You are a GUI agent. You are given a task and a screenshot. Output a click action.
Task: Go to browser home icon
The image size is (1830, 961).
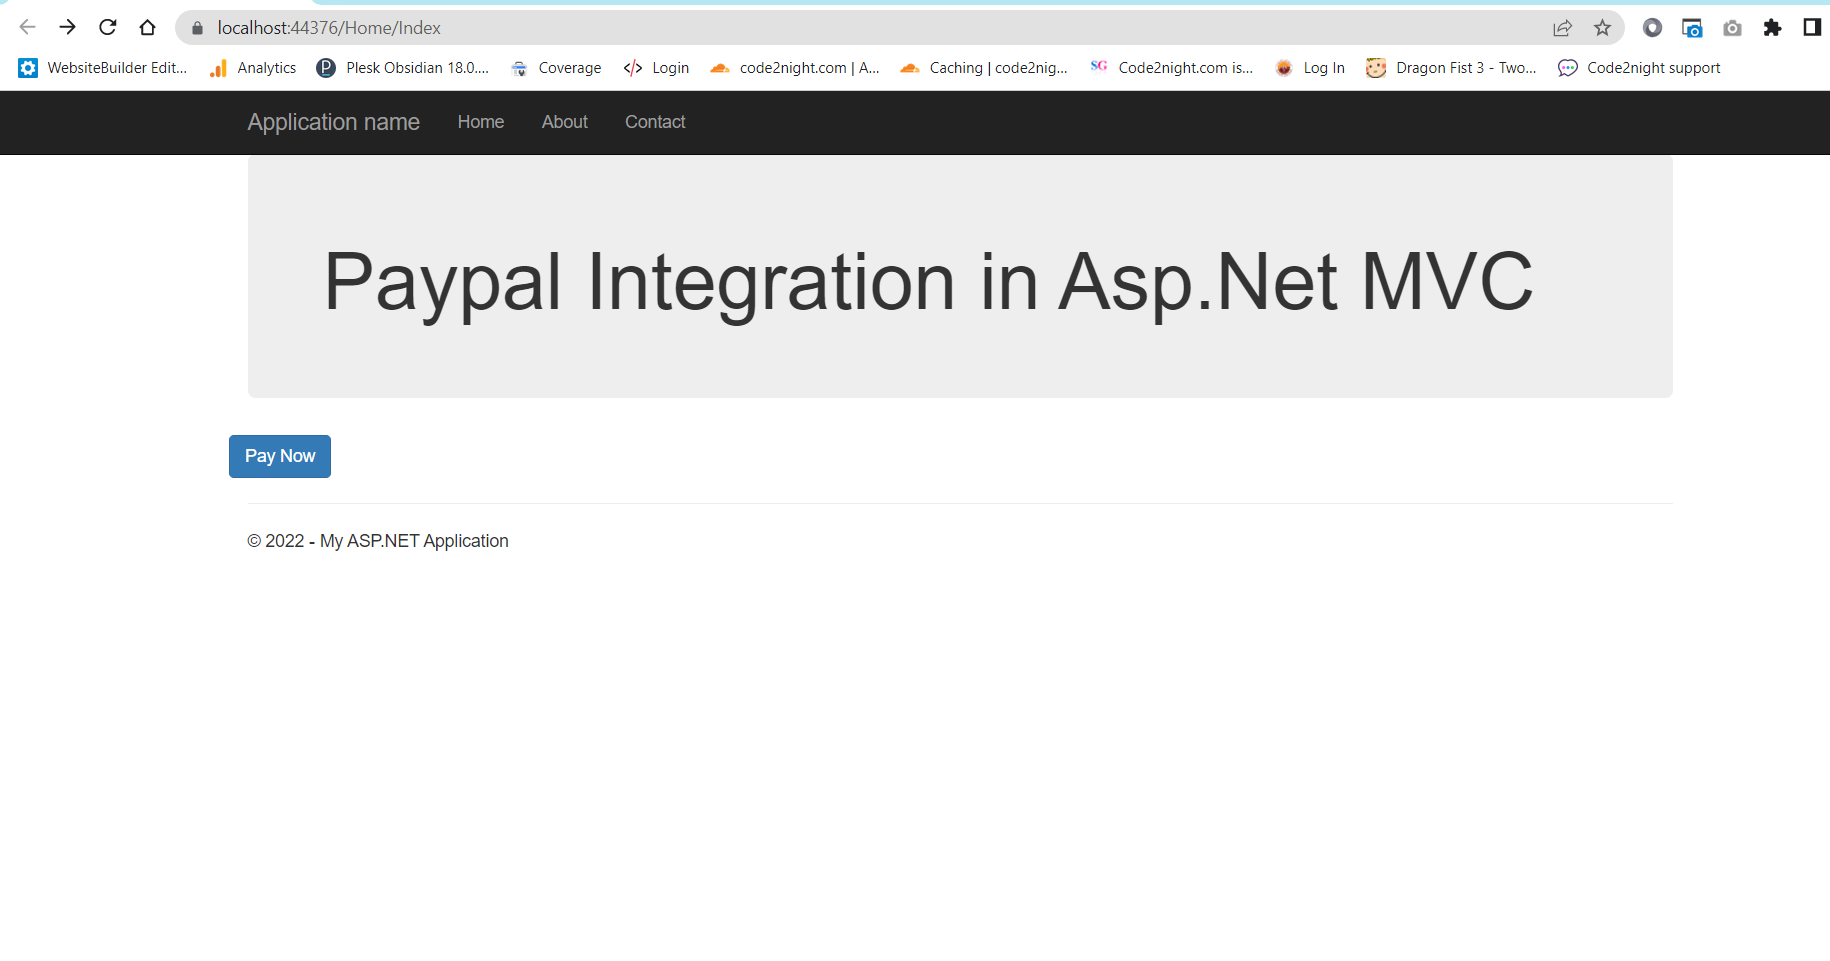147,28
